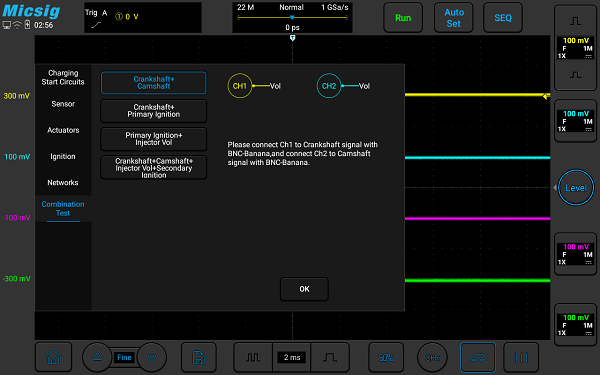Switch to the Sensor category

(63, 104)
